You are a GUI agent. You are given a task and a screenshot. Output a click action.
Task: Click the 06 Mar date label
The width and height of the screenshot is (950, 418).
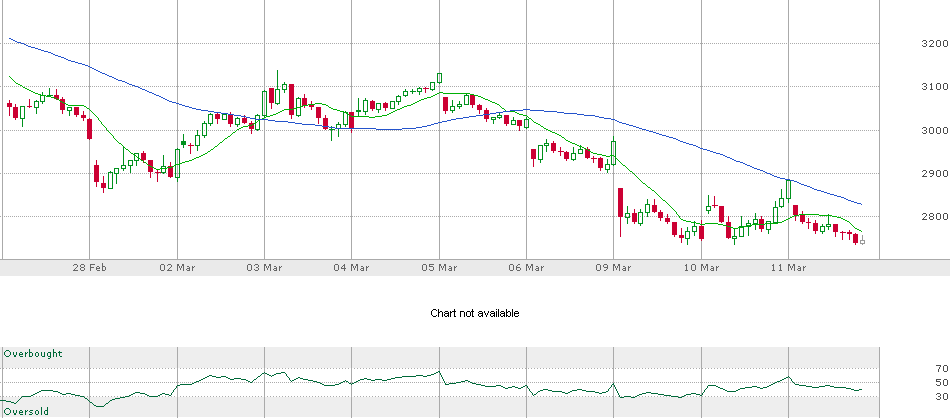[x=526, y=268]
